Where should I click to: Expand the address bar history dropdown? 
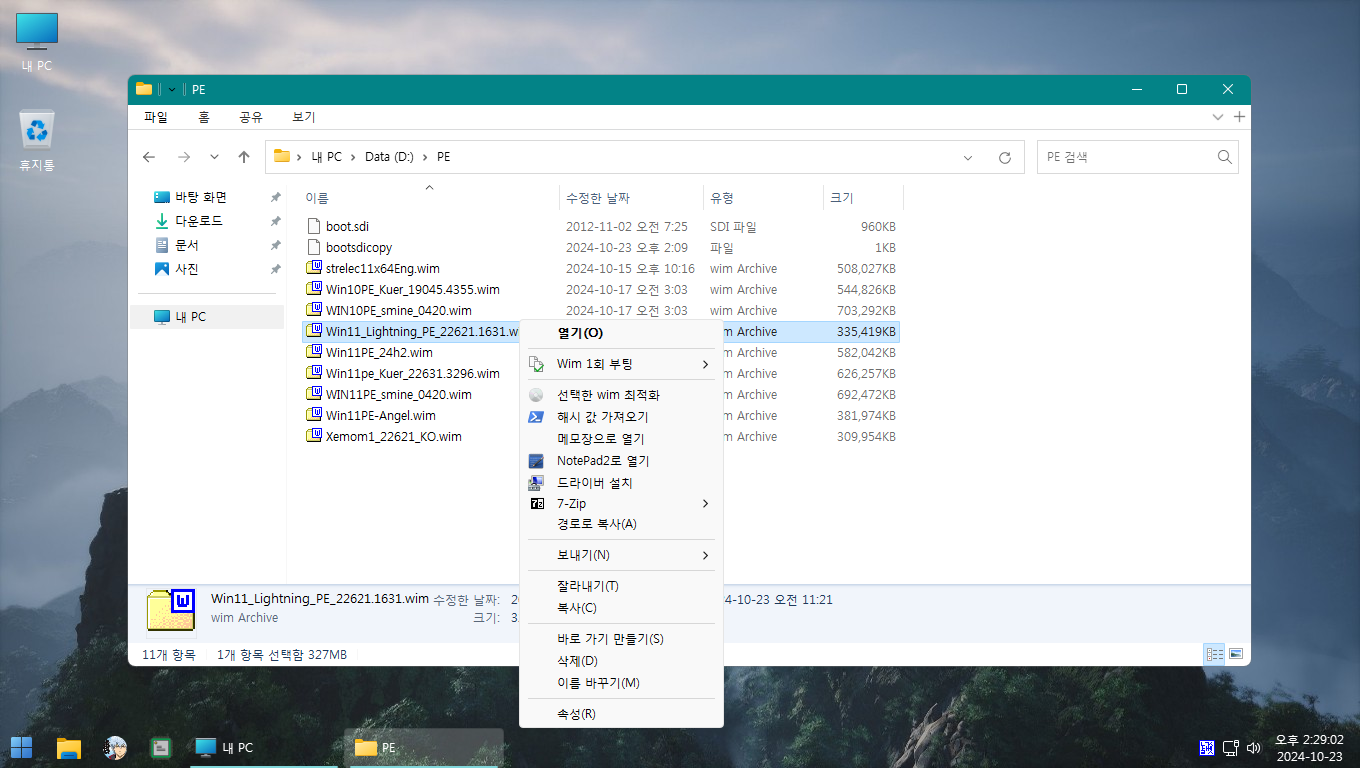[968, 157]
